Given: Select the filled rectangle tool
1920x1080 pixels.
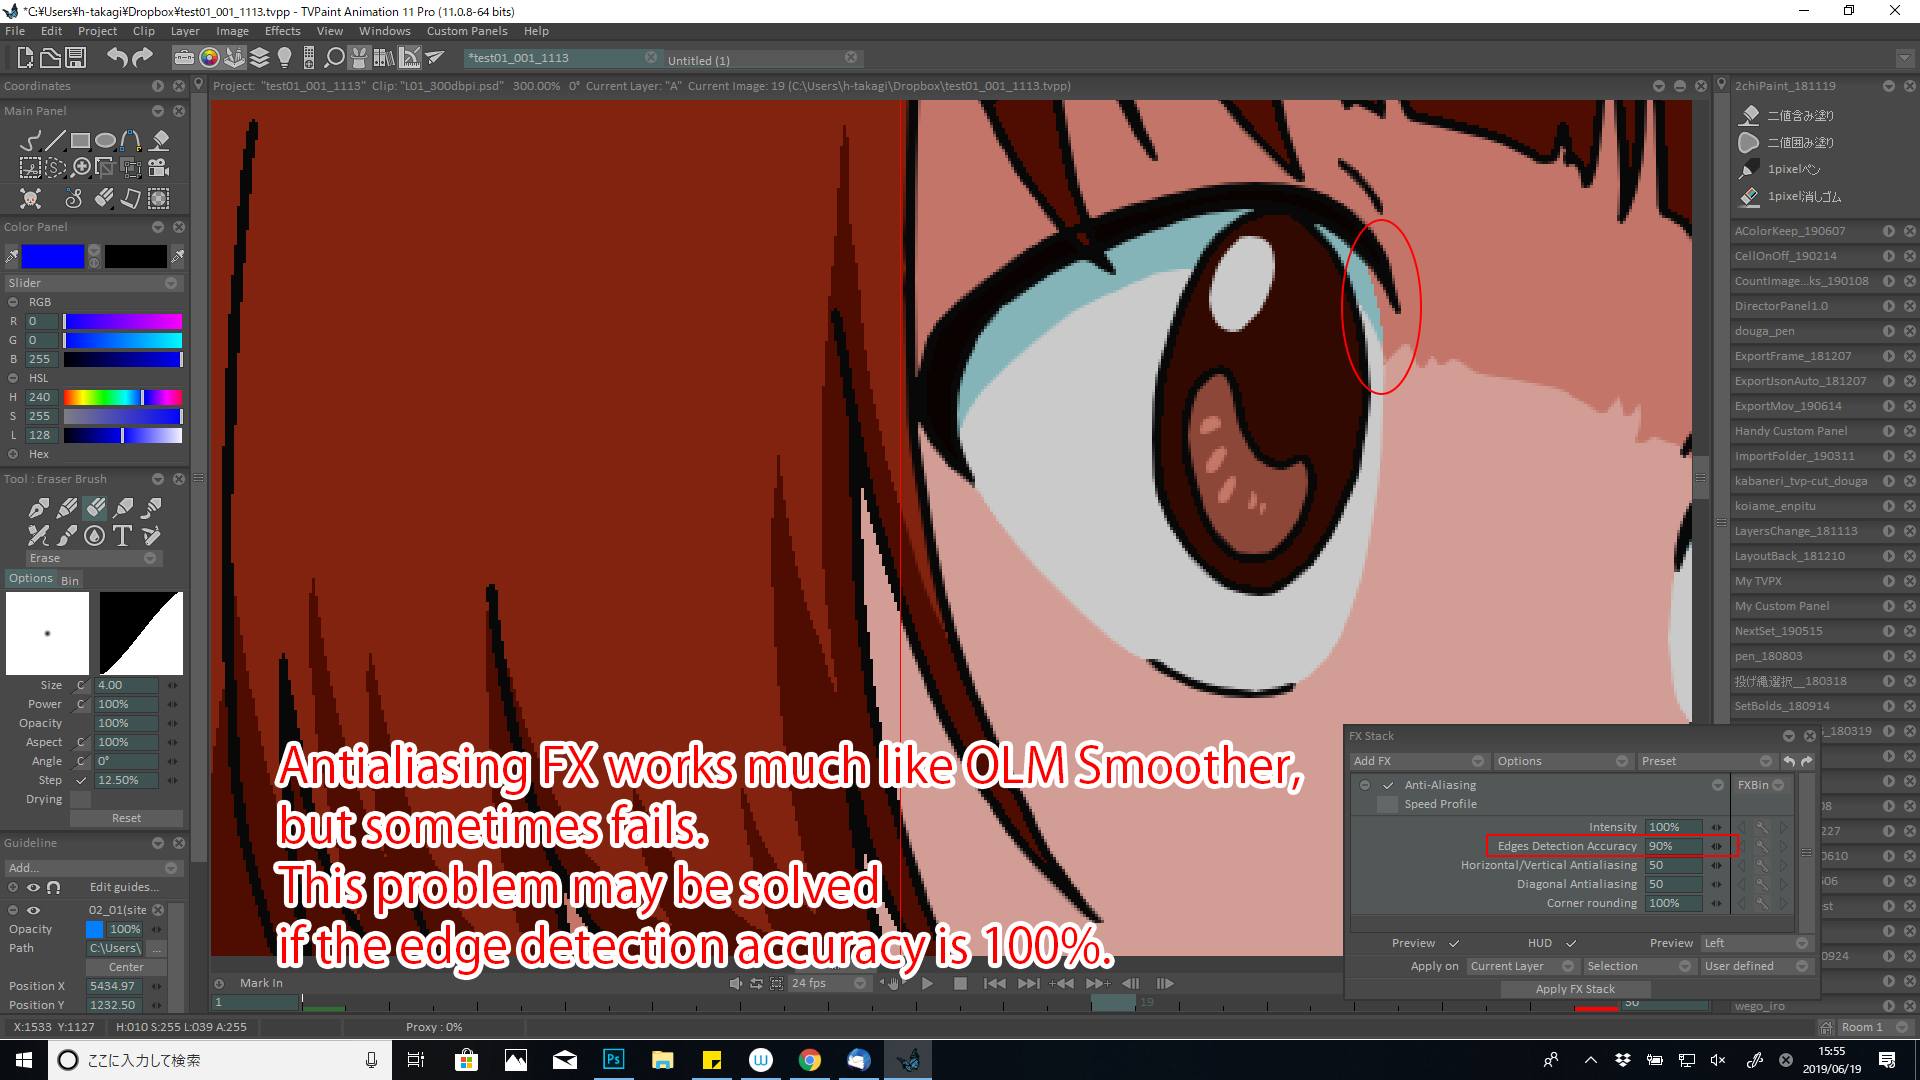Looking at the screenshot, I should [81, 141].
